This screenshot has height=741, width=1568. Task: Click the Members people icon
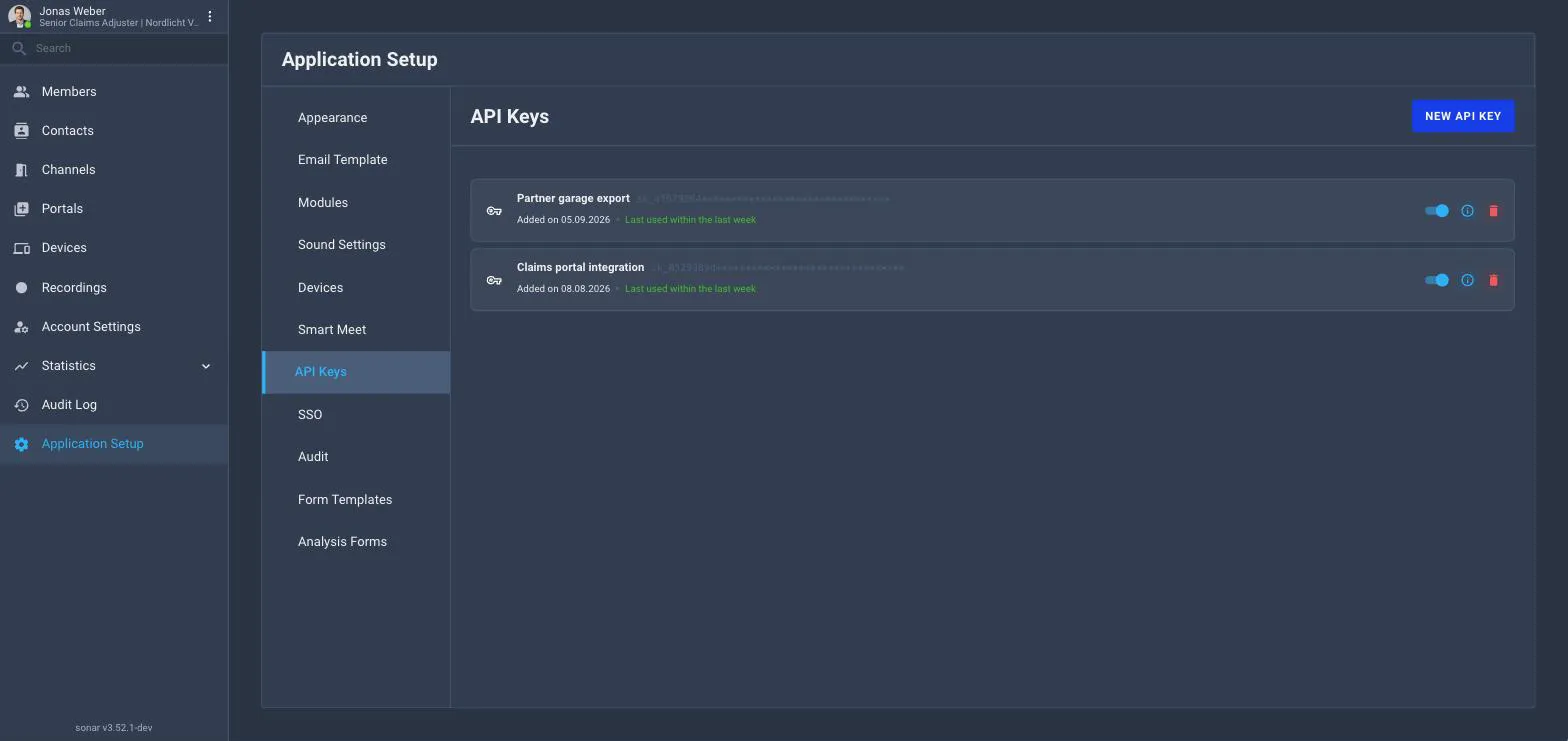21,92
